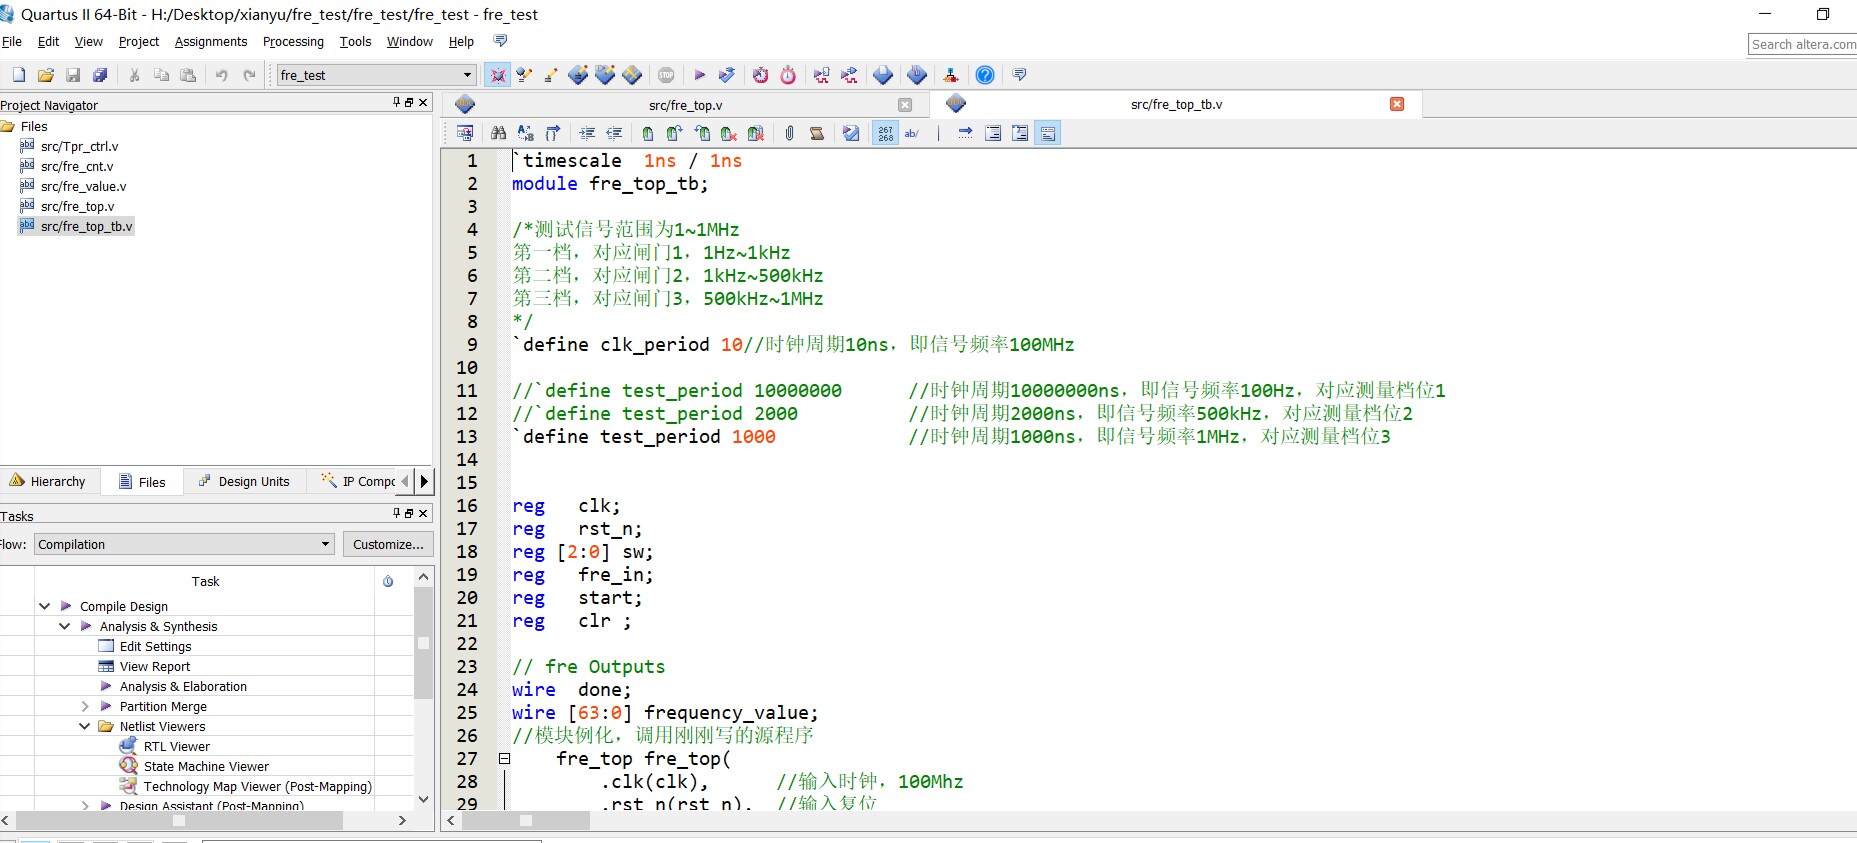
Task: Close the Project Navigator panel
Action: click(423, 102)
